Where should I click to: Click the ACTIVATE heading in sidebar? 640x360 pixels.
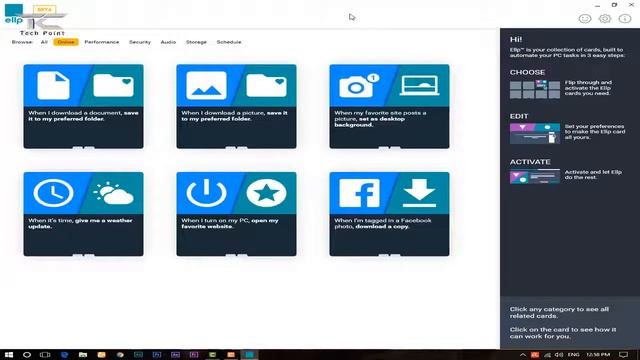[530, 162]
